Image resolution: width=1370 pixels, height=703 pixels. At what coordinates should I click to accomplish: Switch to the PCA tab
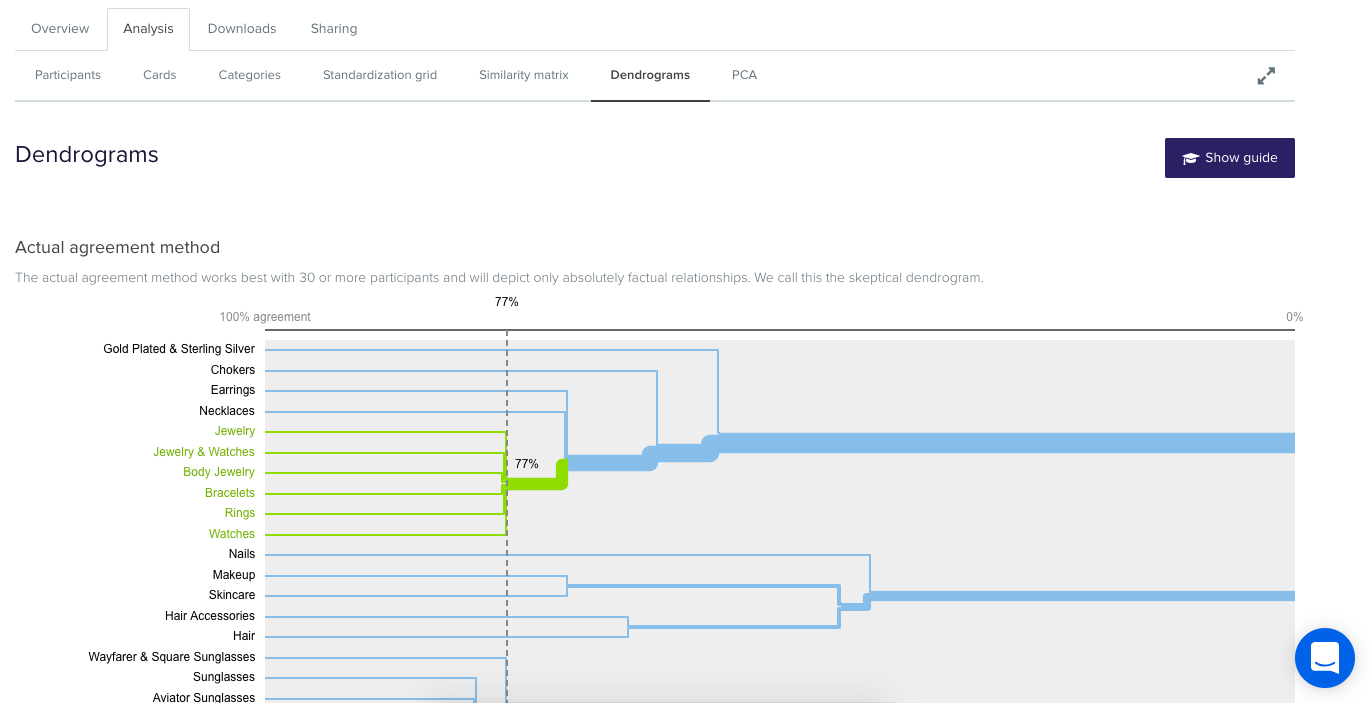point(744,75)
